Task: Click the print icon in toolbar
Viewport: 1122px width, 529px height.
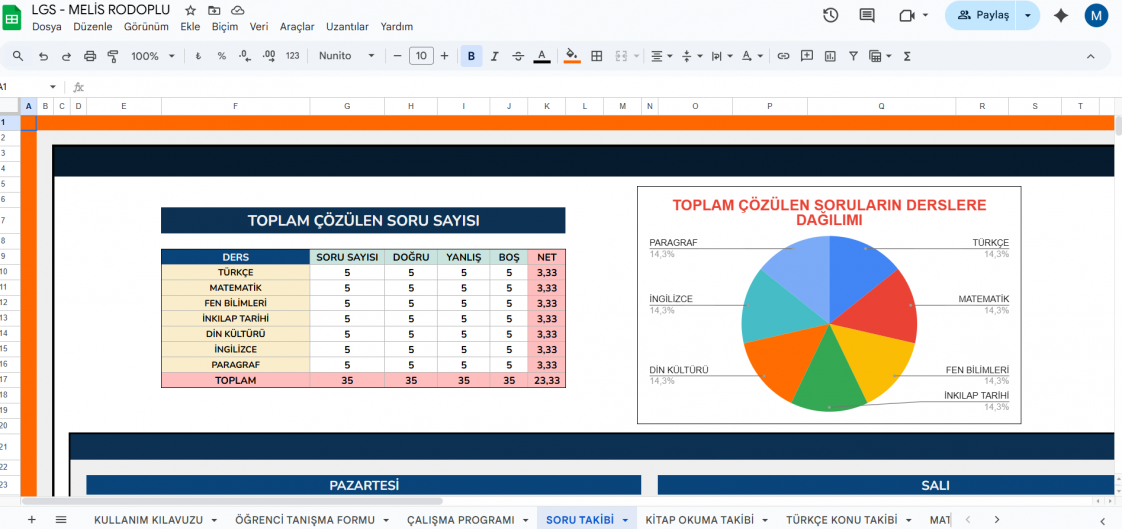Action: 90,56
